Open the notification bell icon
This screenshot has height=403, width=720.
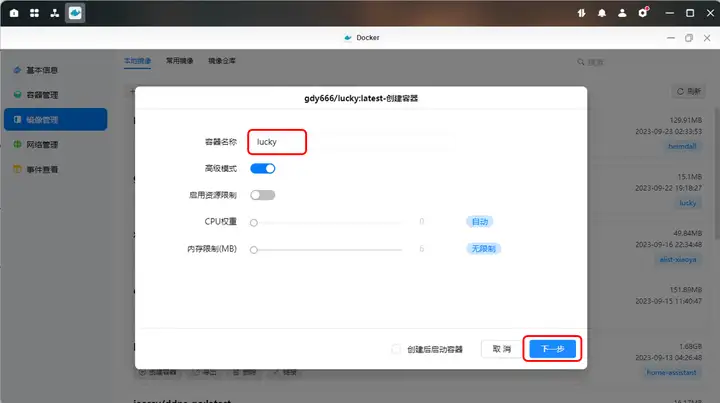click(602, 13)
